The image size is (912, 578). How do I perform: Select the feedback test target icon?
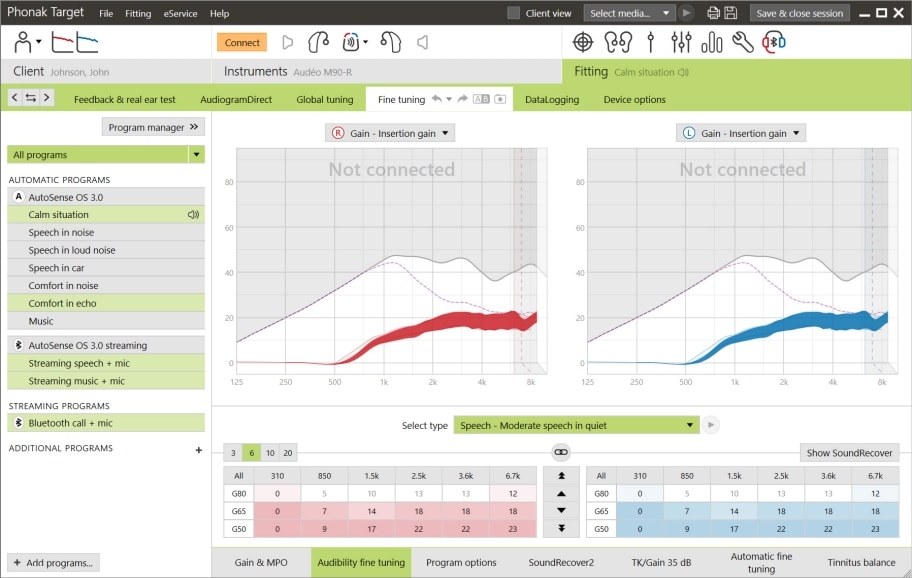[x=582, y=43]
